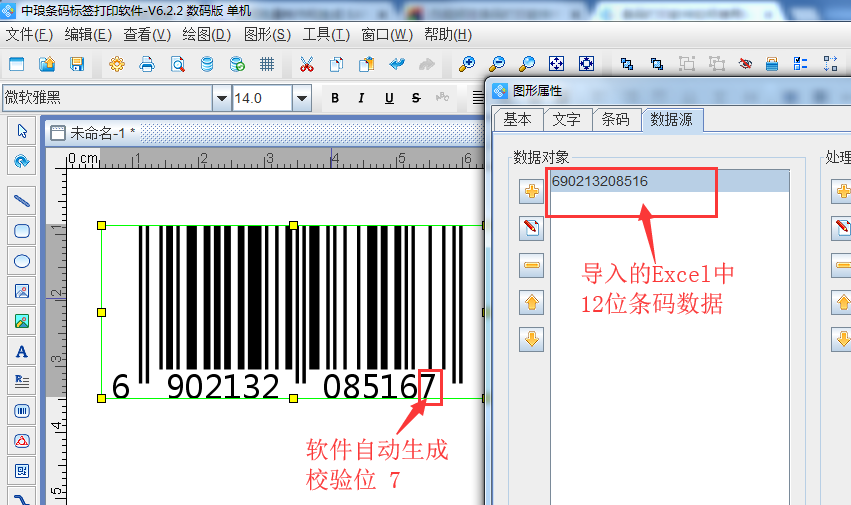
Task: Switch to the 条码 tab
Action: pos(615,119)
